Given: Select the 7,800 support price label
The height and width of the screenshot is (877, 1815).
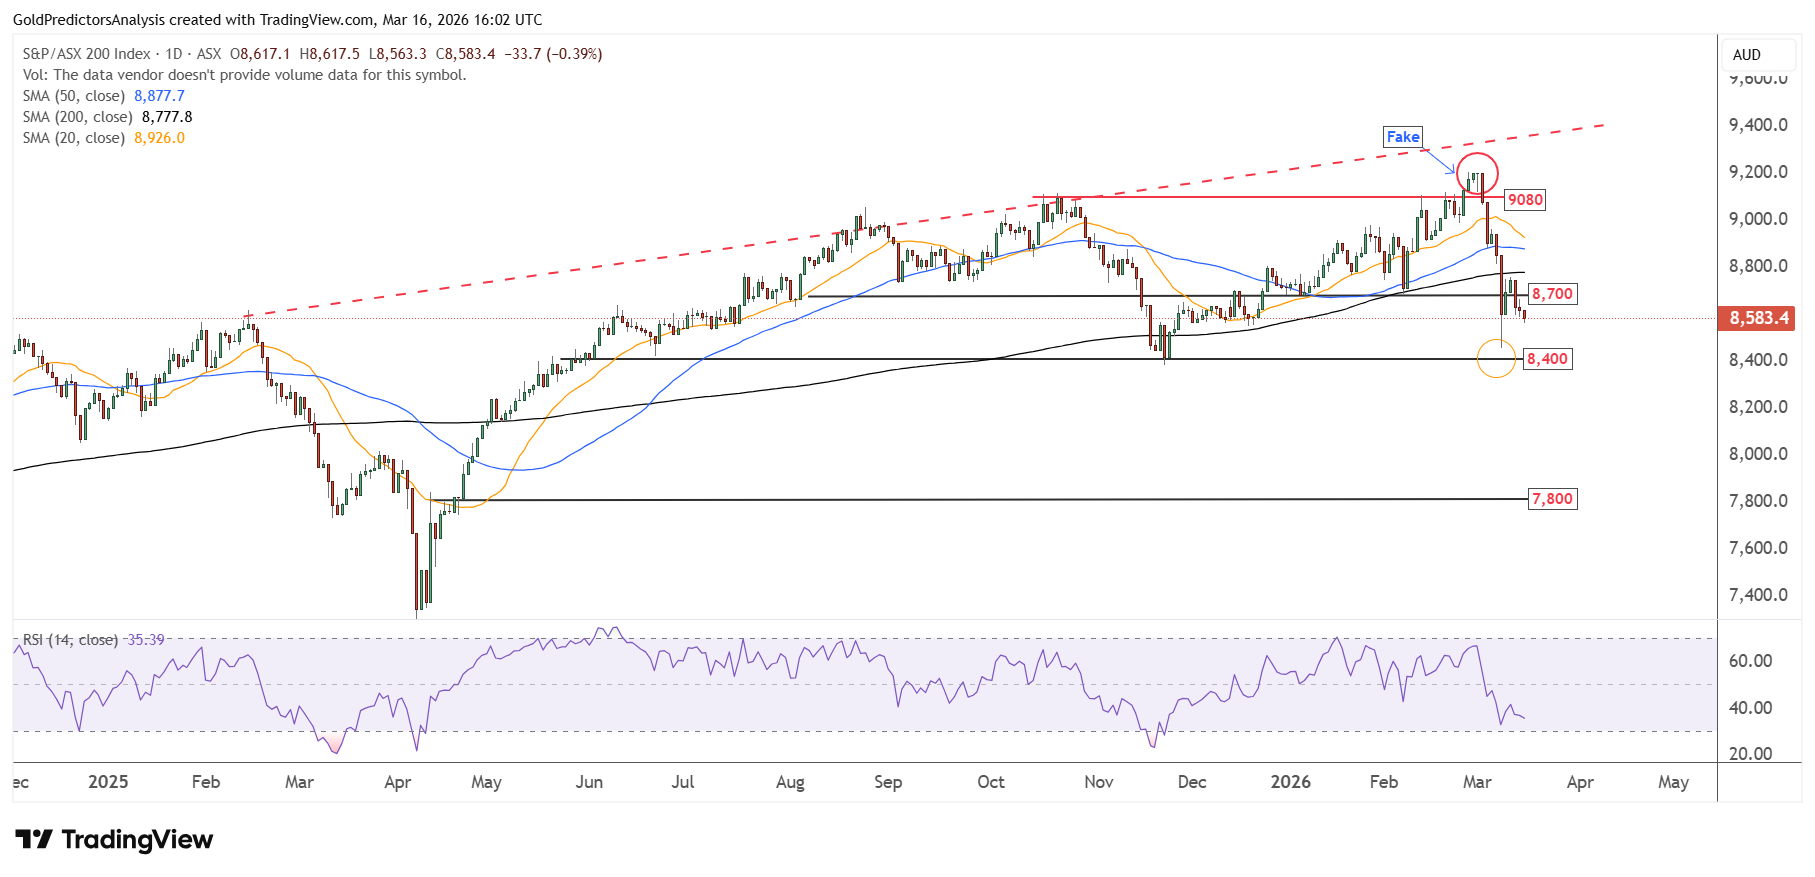Looking at the screenshot, I should point(1553,499).
